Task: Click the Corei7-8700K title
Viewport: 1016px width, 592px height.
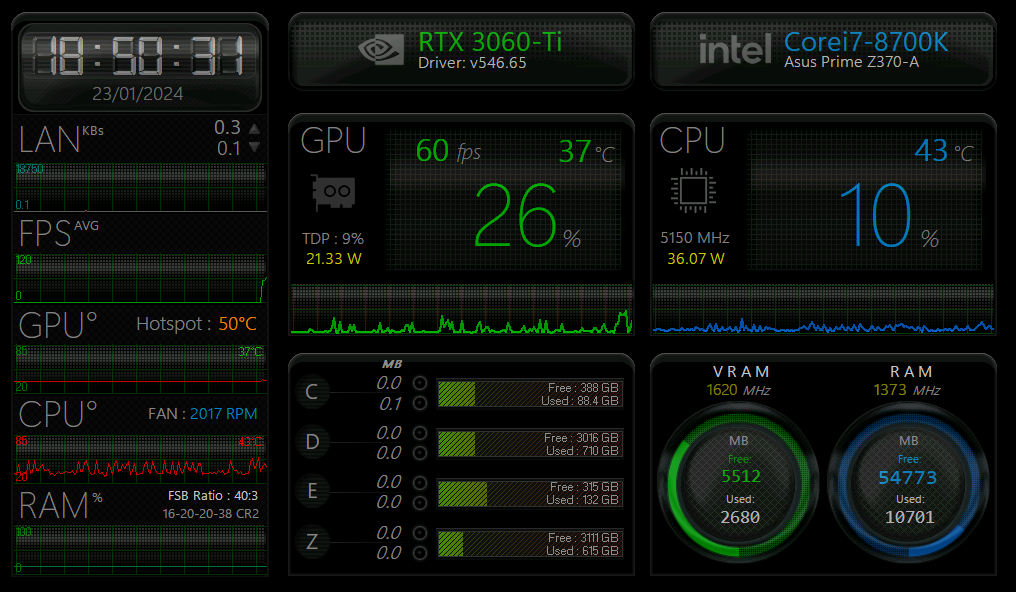Action: tap(866, 42)
